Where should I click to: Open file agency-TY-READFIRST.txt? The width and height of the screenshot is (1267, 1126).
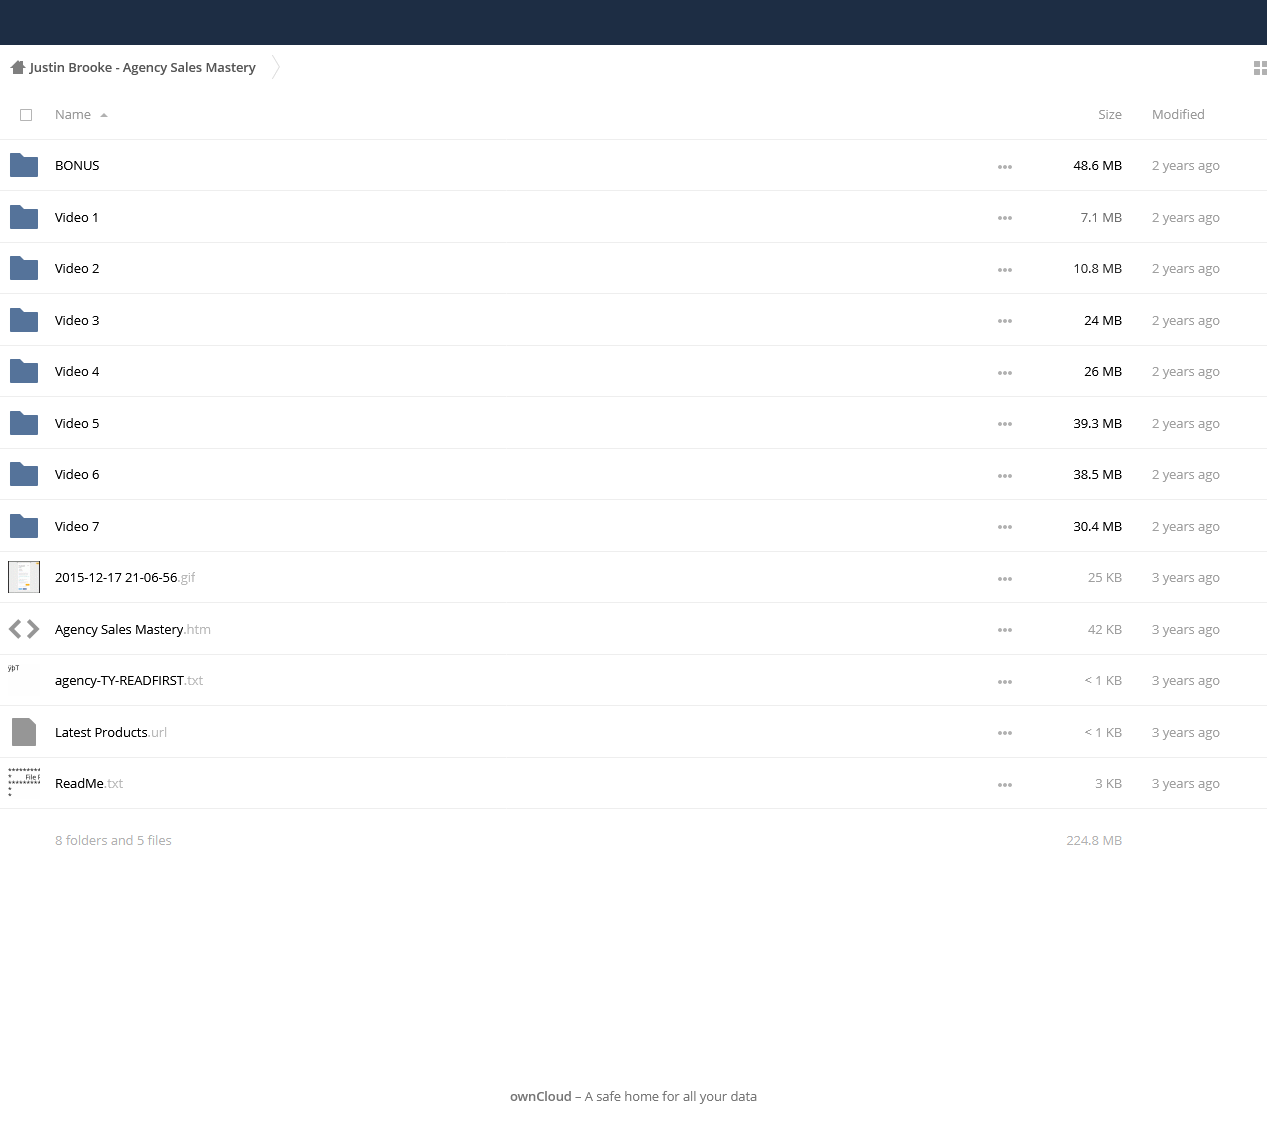129,680
